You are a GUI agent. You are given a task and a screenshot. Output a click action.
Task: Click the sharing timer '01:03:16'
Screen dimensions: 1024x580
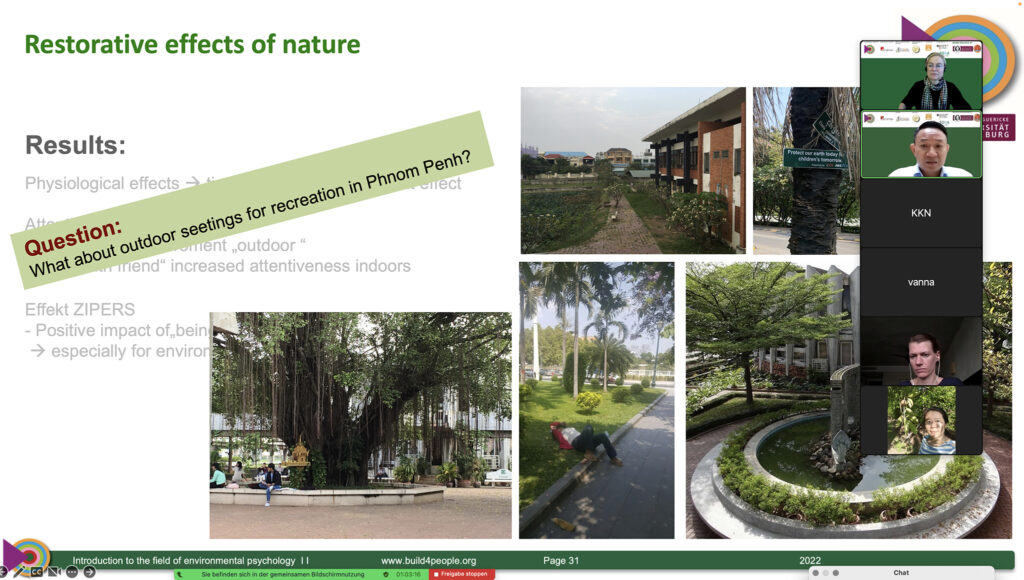click(408, 575)
